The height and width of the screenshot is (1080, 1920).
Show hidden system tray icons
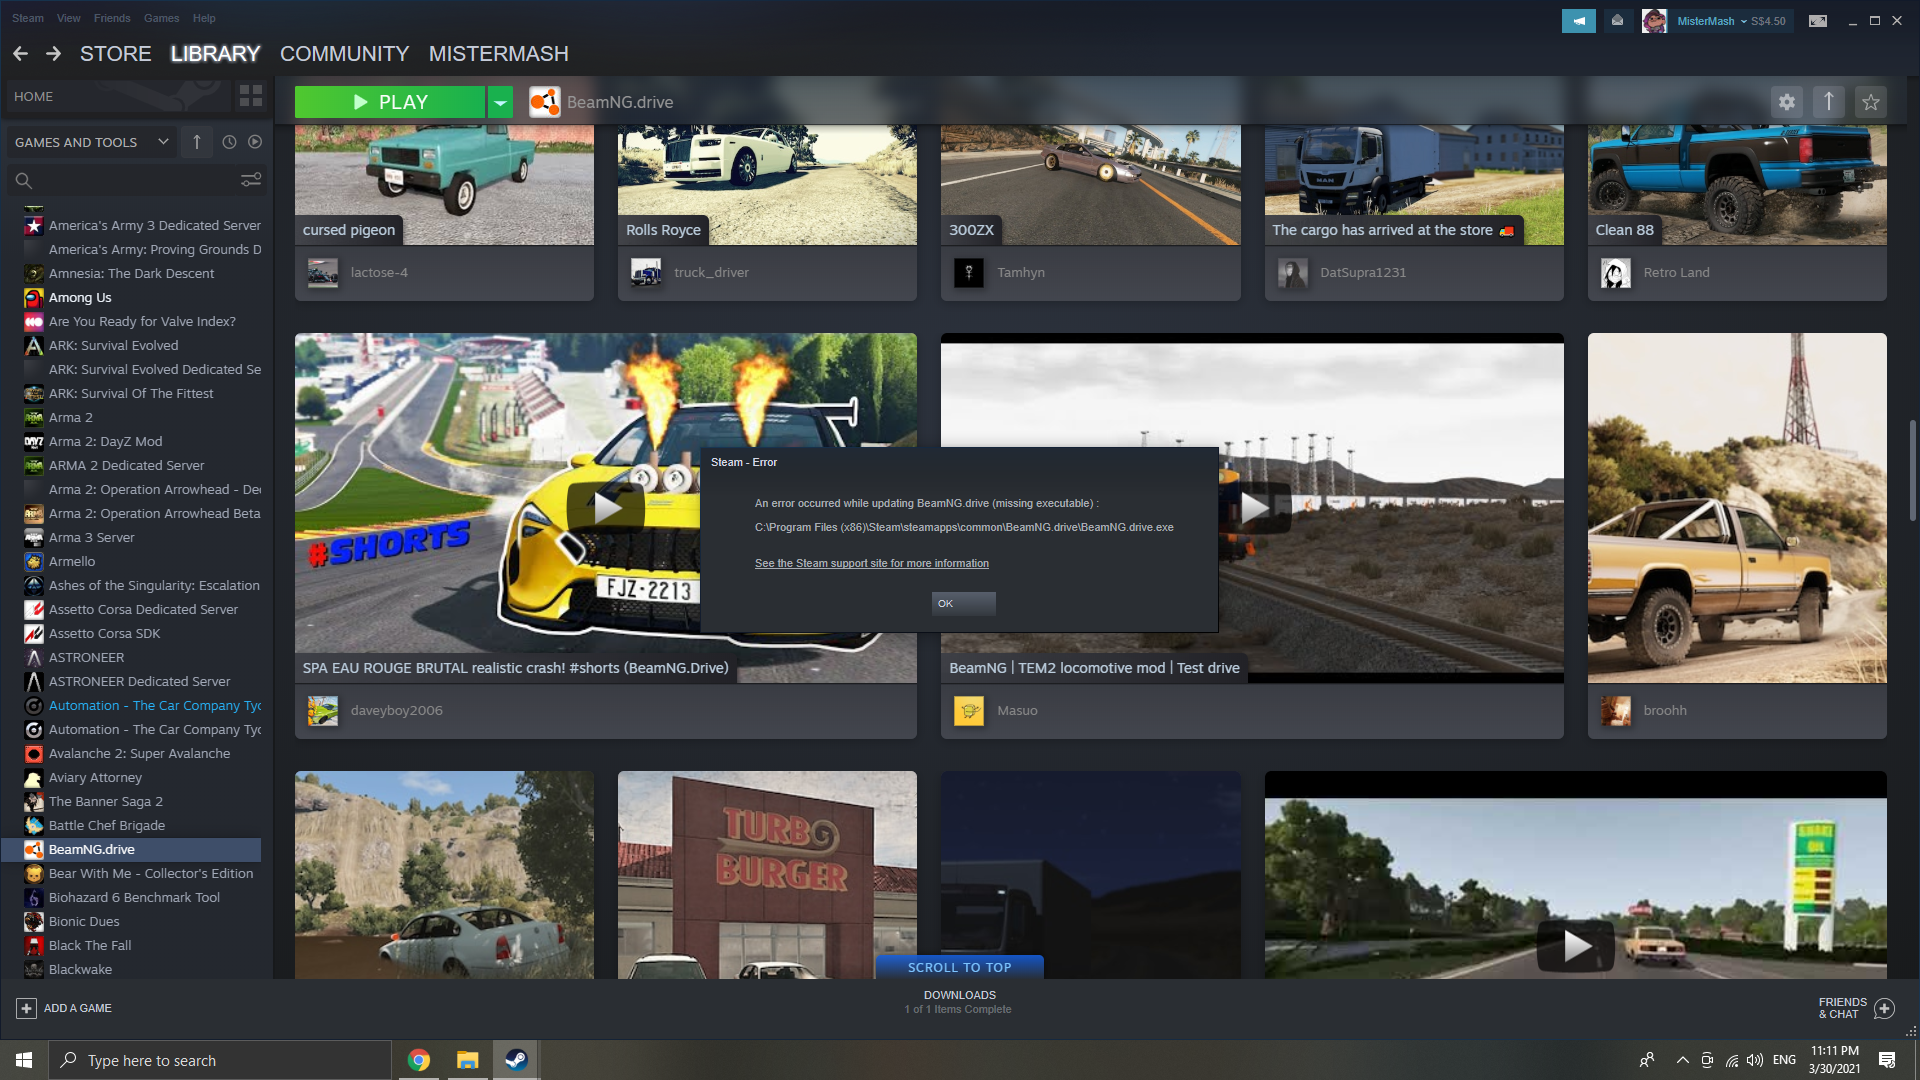click(x=1682, y=1060)
